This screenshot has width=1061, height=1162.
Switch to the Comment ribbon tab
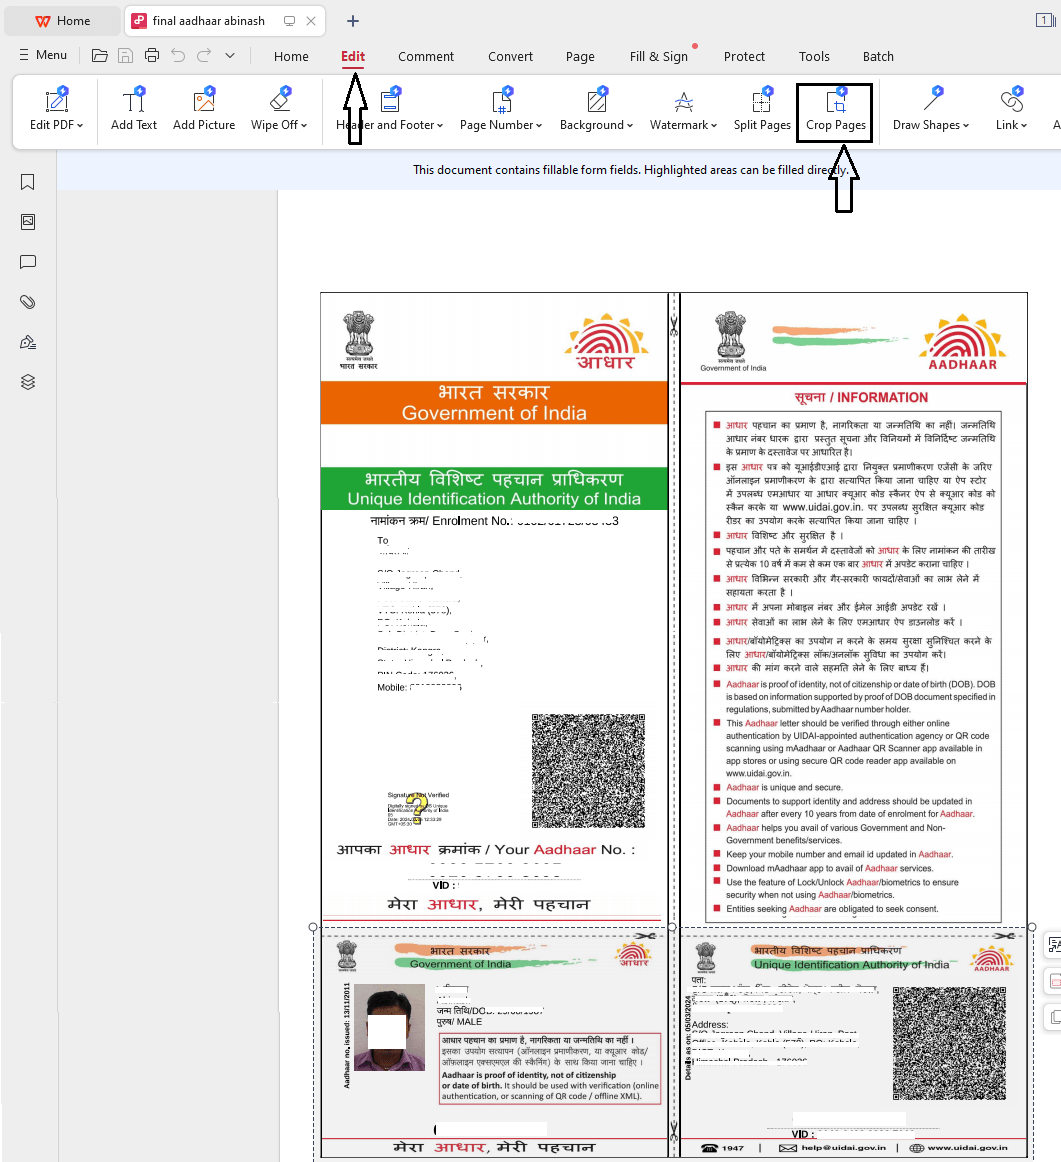pyautogui.click(x=426, y=56)
